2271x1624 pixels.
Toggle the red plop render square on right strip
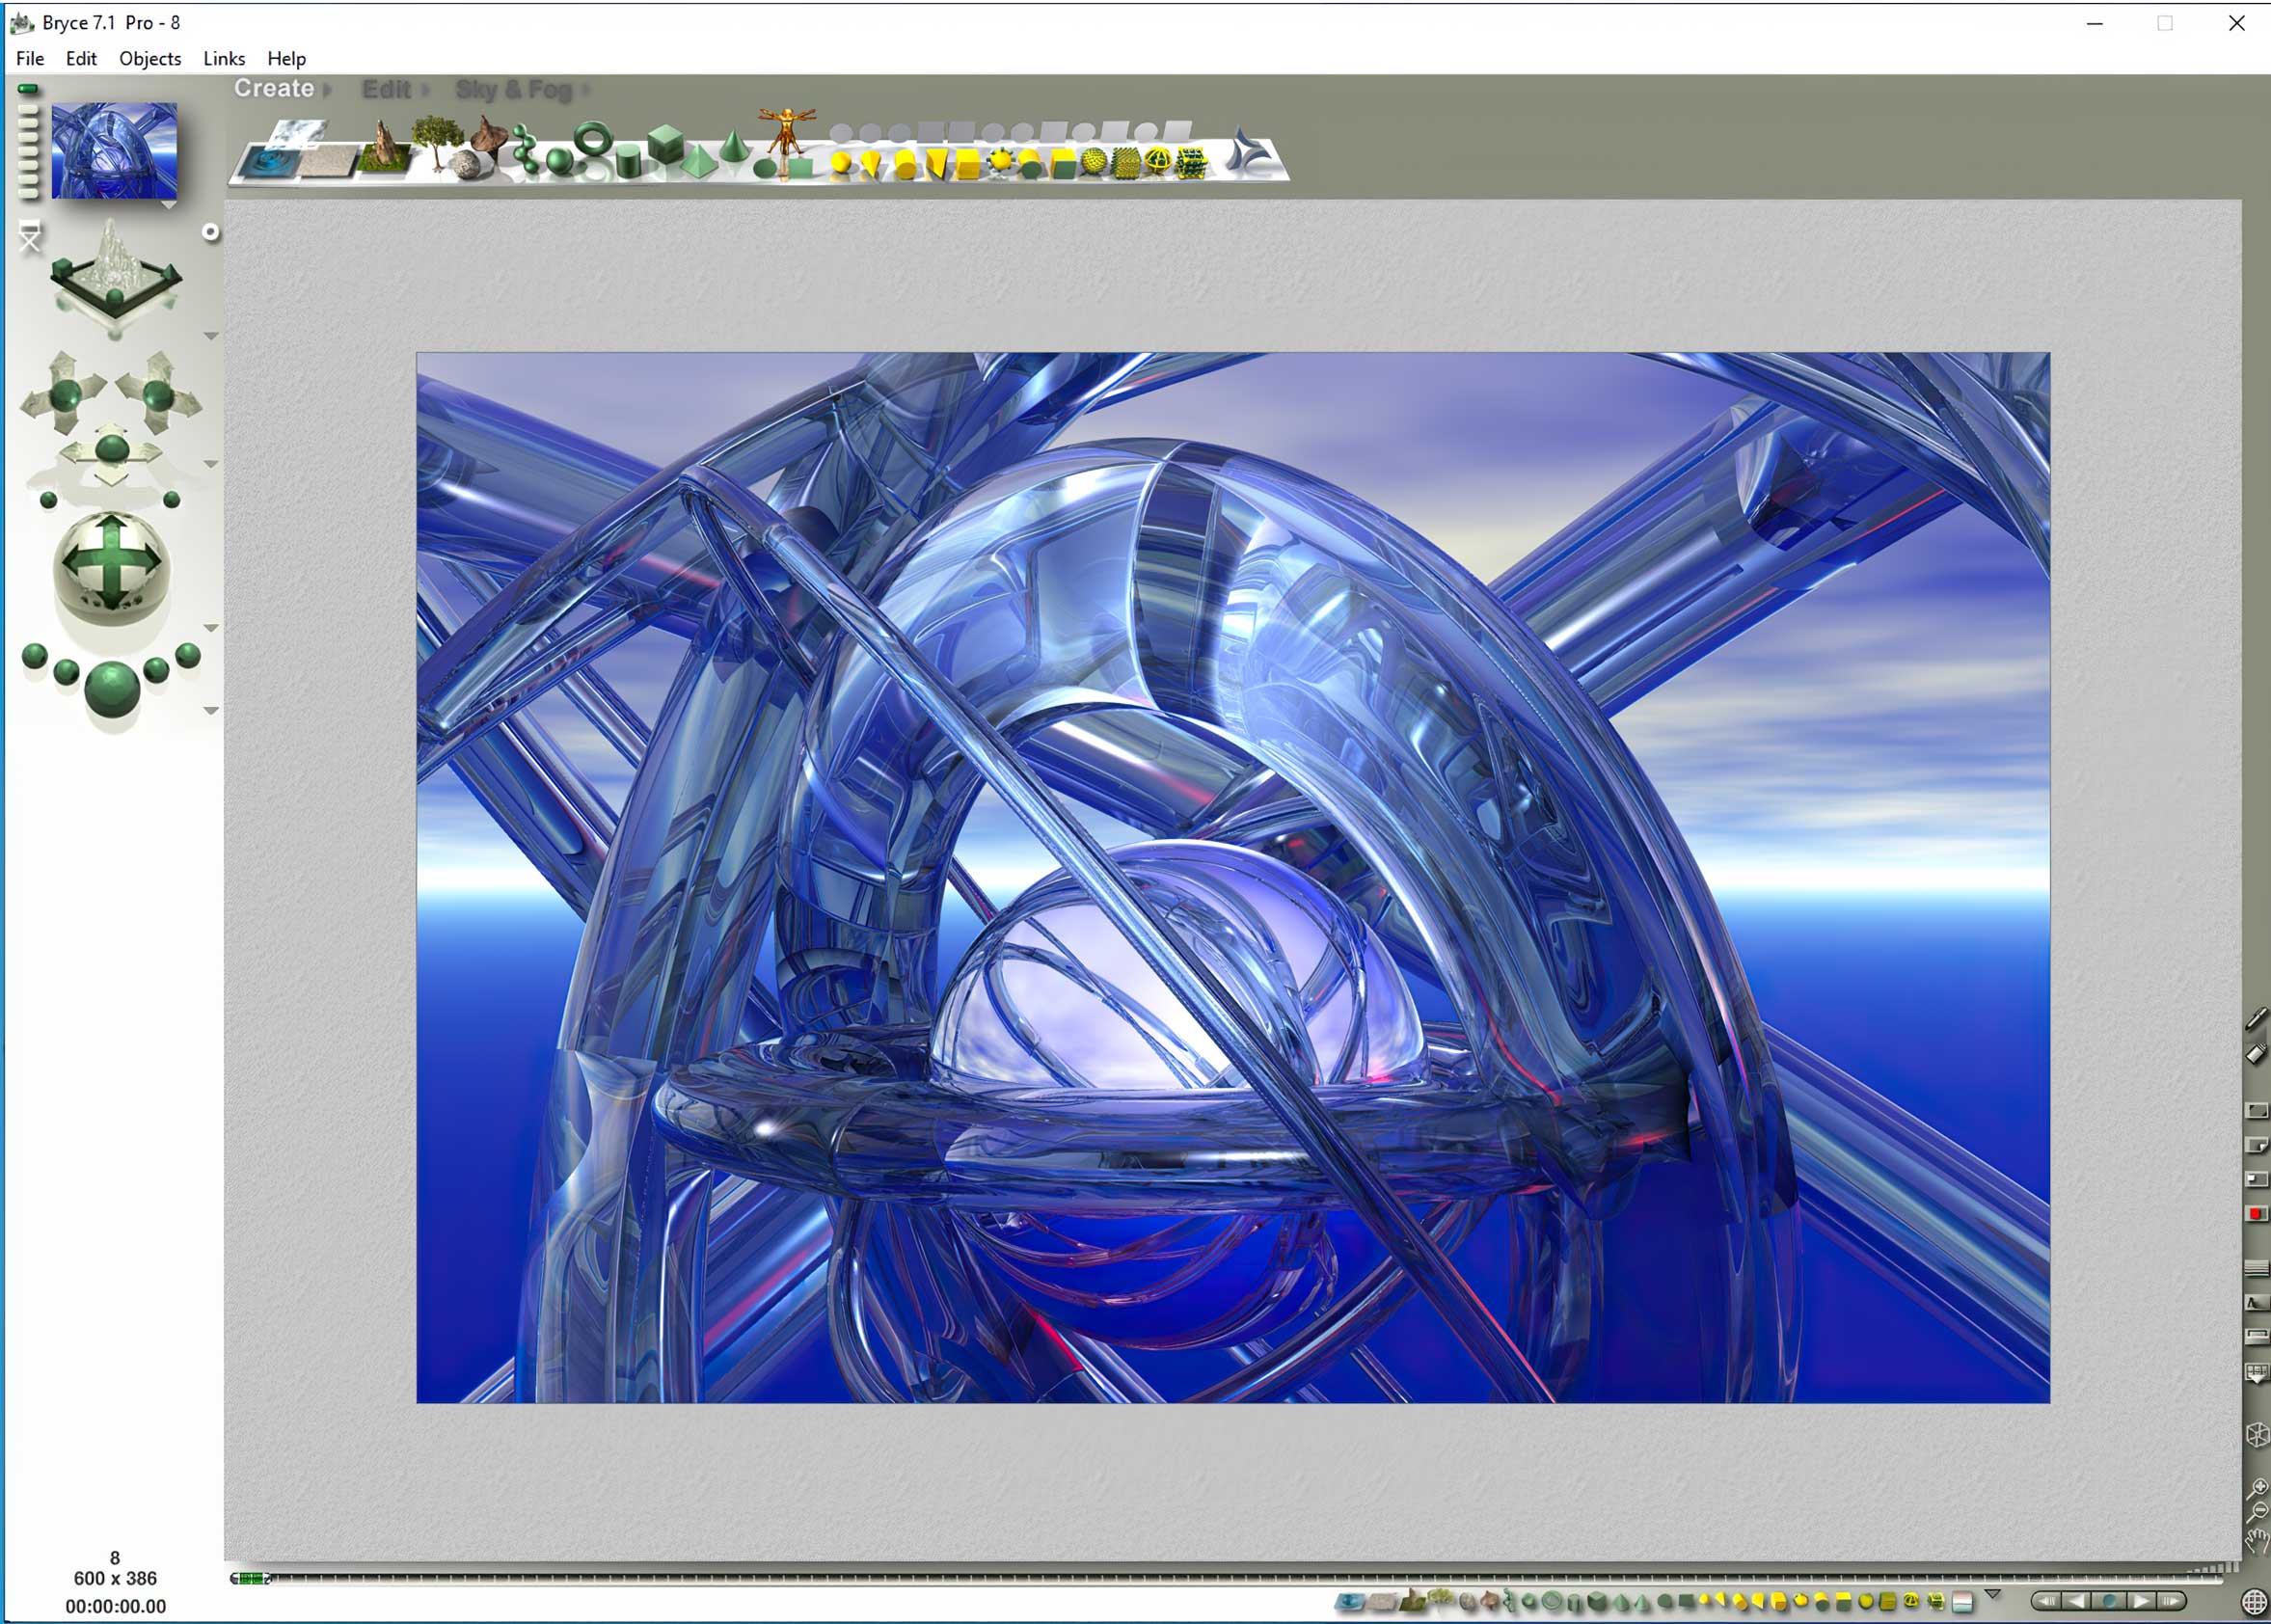[2256, 1214]
